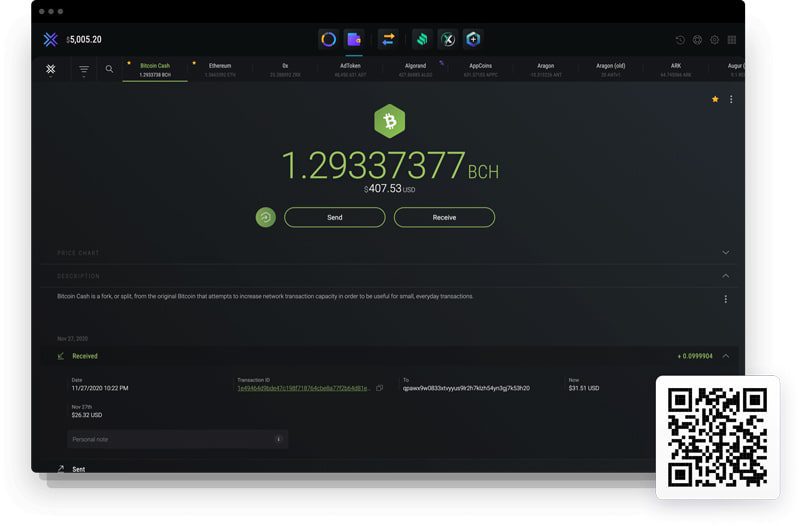The image size is (800, 526).
Task: Click the Bitcoin Cash hexagon logo
Action: [390, 121]
